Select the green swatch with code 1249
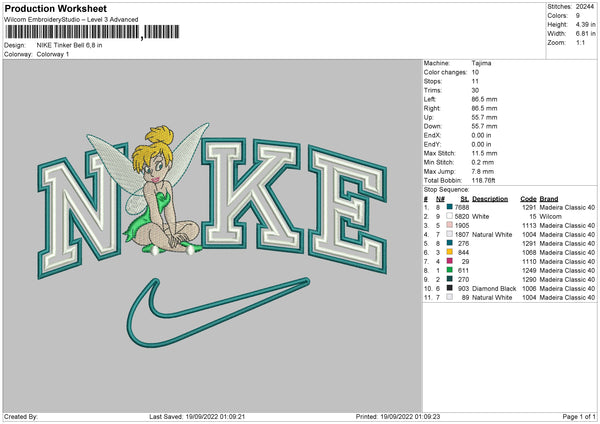The width and height of the screenshot is (600, 424). pos(449,270)
